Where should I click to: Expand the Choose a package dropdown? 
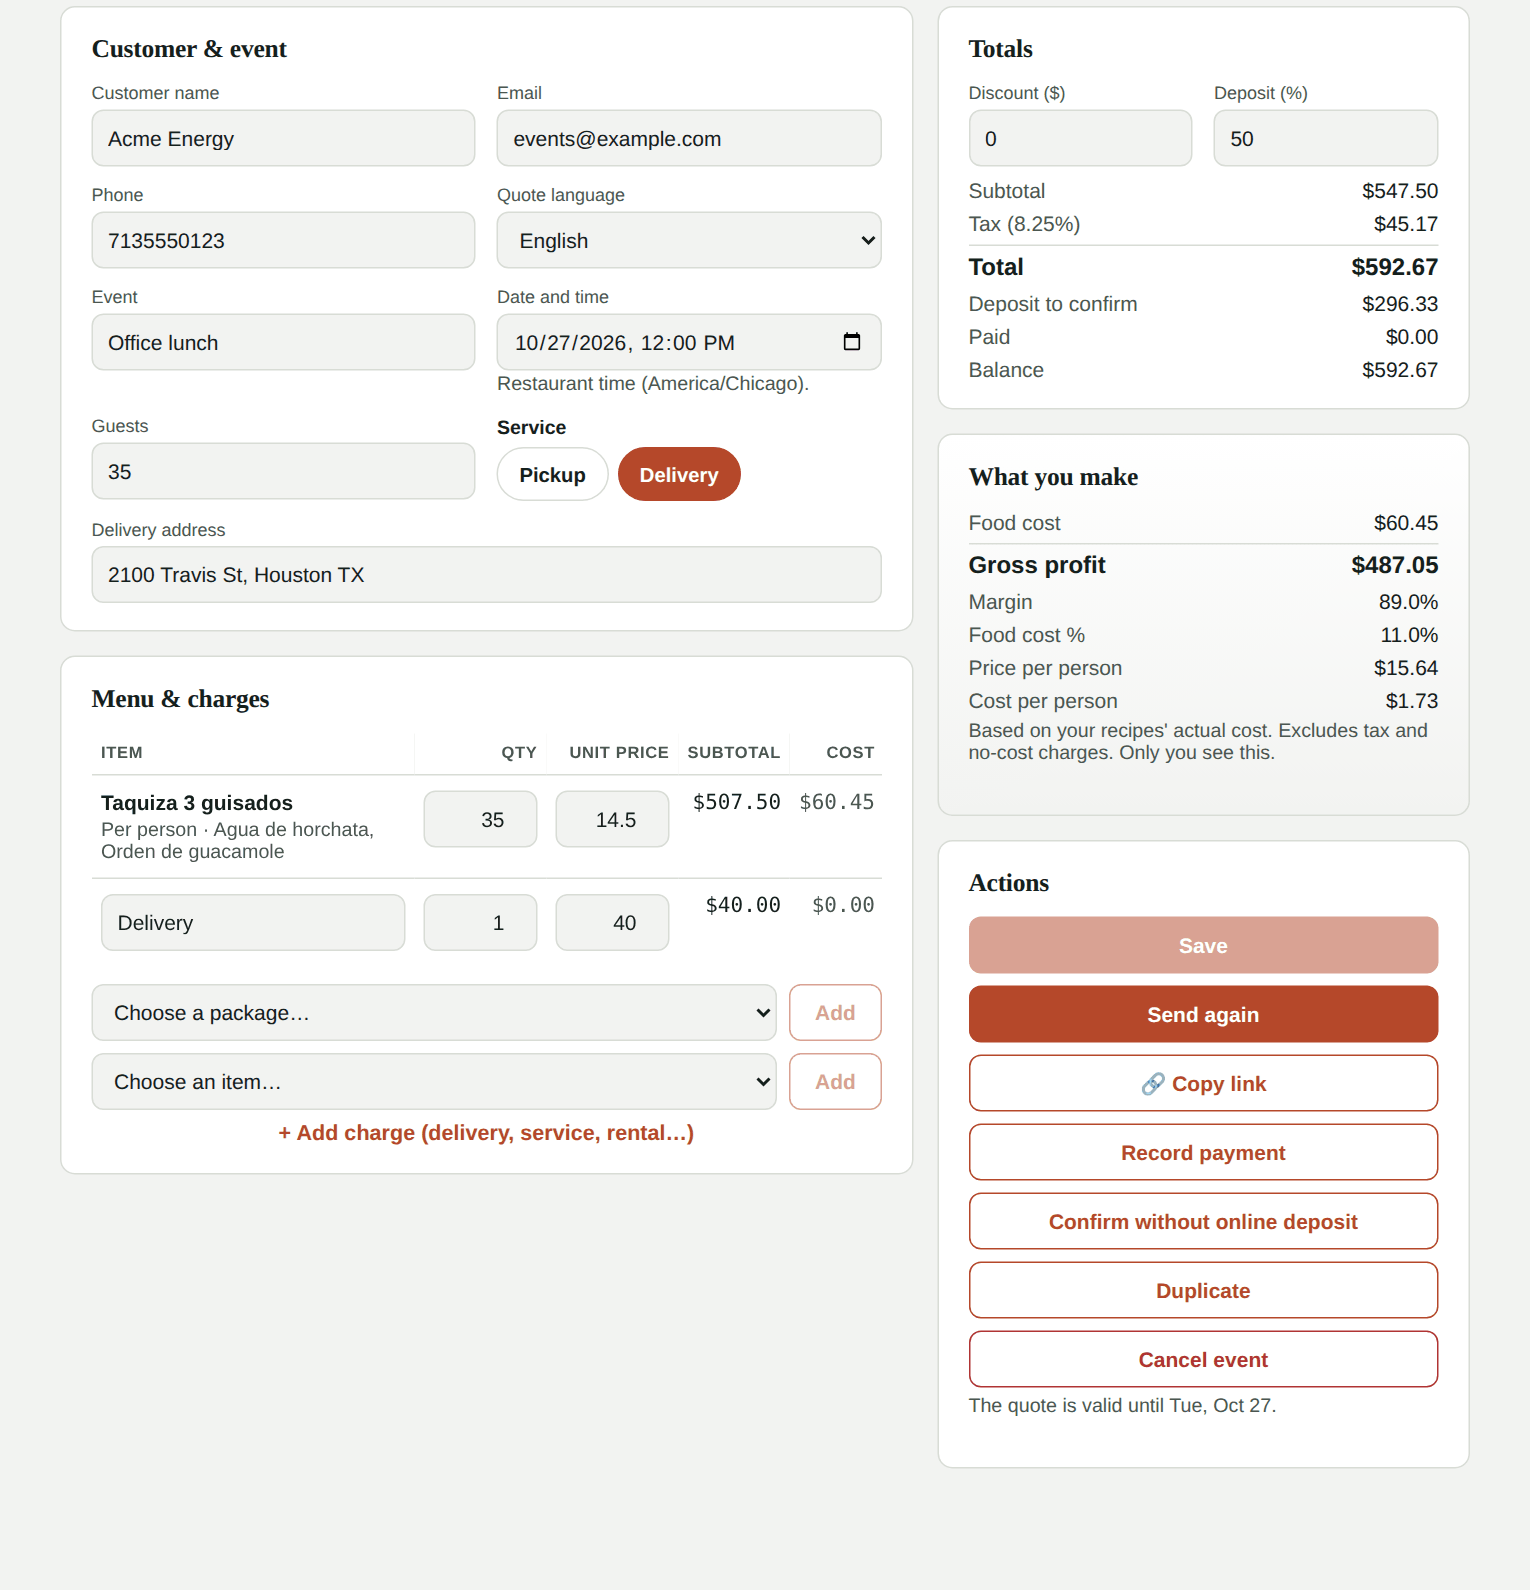[x=434, y=1012]
